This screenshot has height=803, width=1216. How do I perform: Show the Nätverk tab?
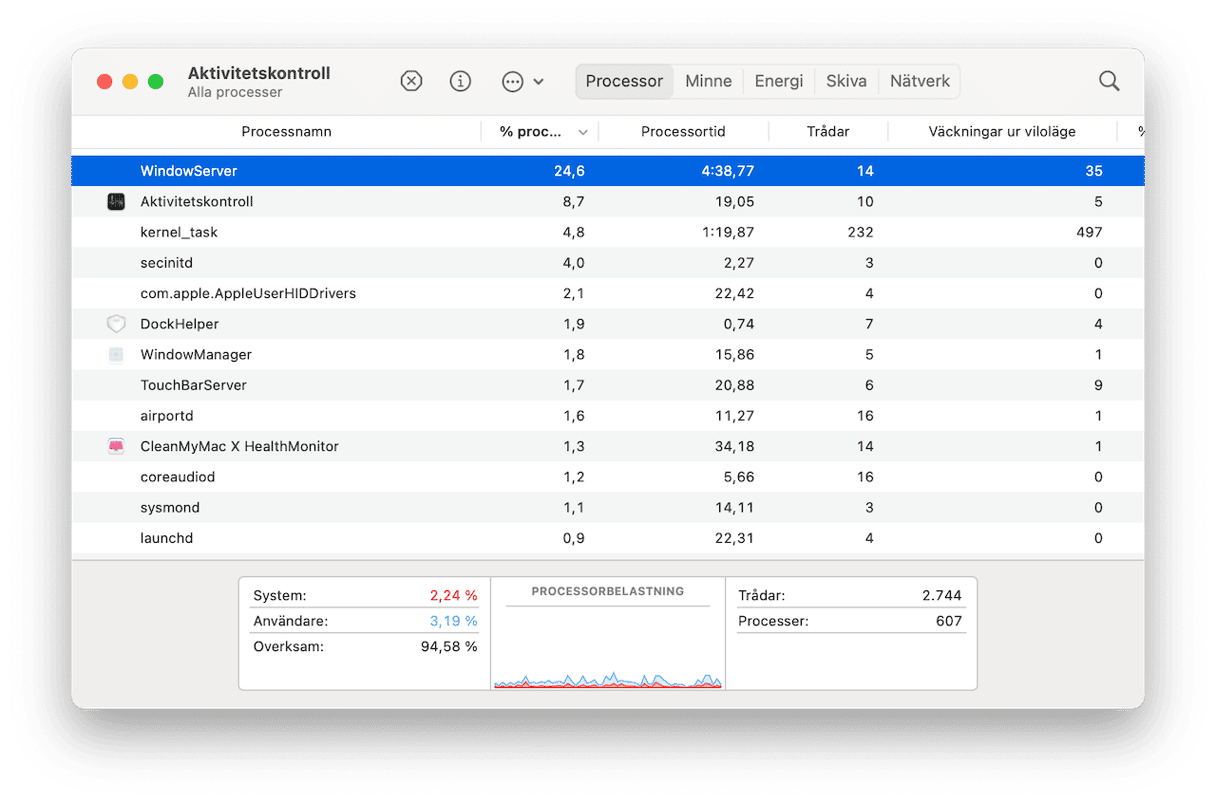(x=919, y=81)
